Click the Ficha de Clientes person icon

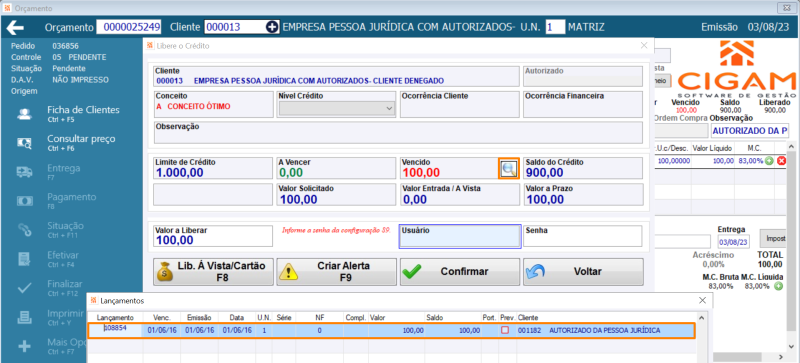coord(24,114)
